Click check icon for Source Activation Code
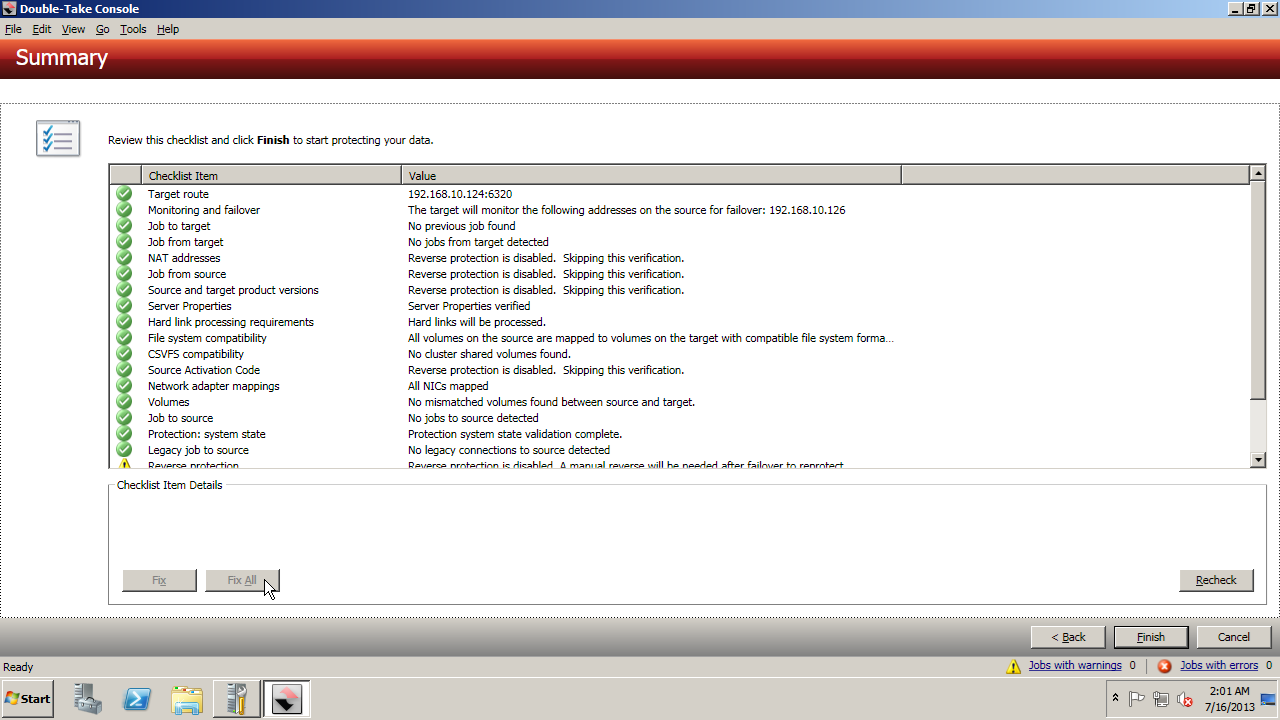The width and height of the screenshot is (1280, 720). pyautogui.click(x=124, y=370)
